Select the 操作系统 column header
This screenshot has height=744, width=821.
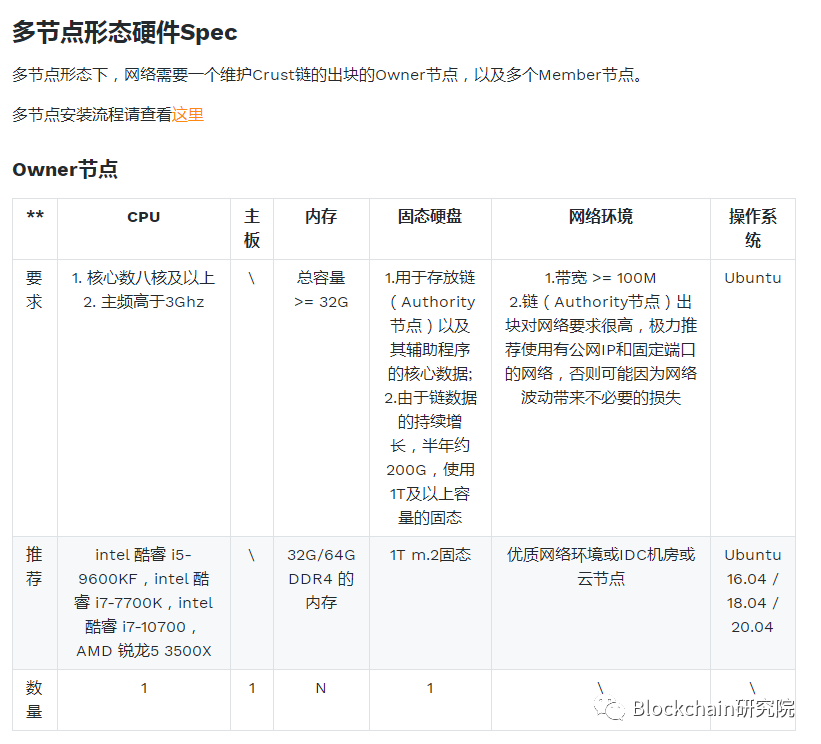pos(753,229)
